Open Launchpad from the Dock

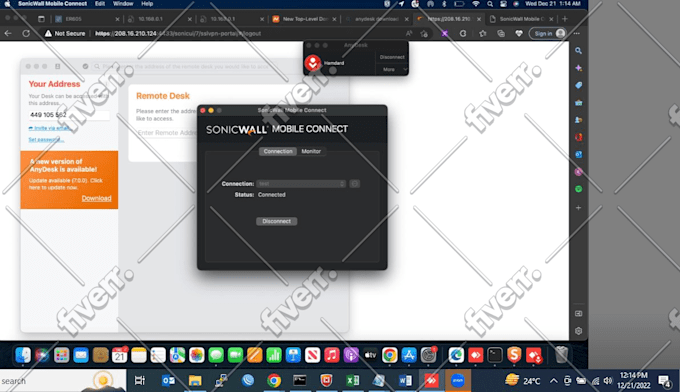tap(61, 355)
